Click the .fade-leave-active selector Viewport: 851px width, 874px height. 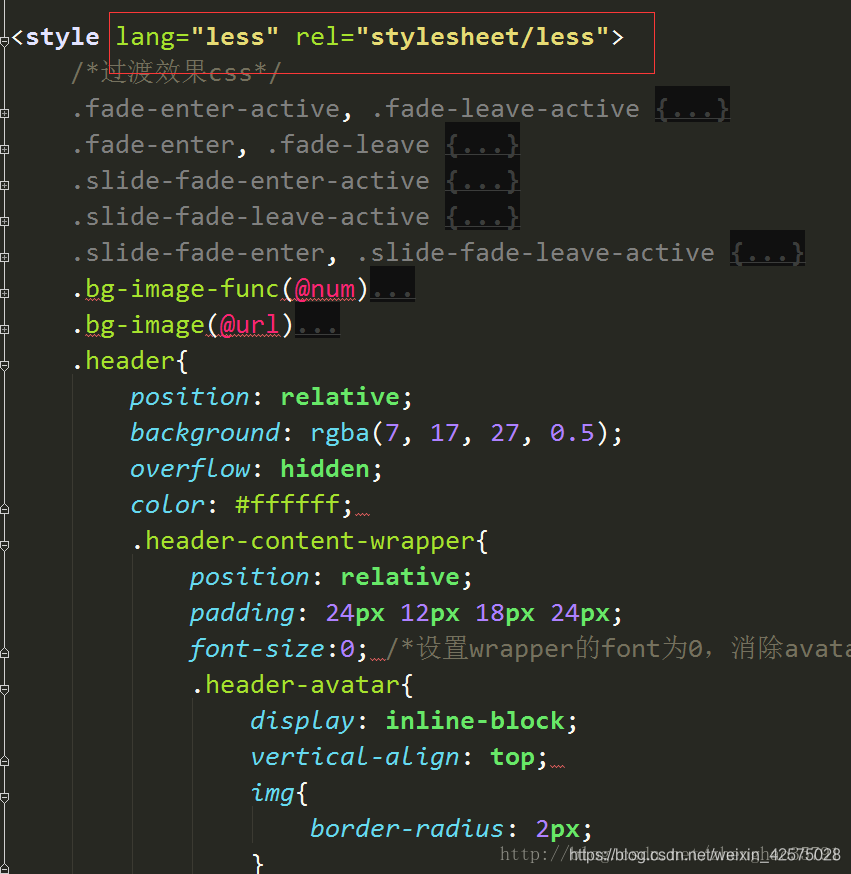pyautogui.click(x=506, y=109)
